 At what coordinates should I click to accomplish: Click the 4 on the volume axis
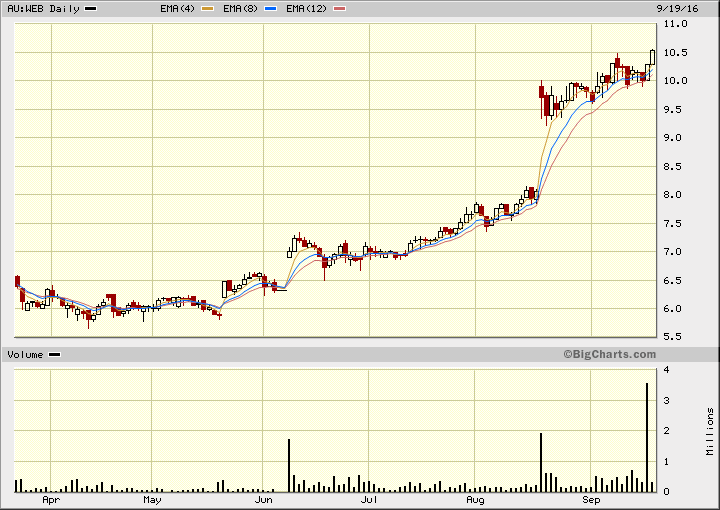666,370
